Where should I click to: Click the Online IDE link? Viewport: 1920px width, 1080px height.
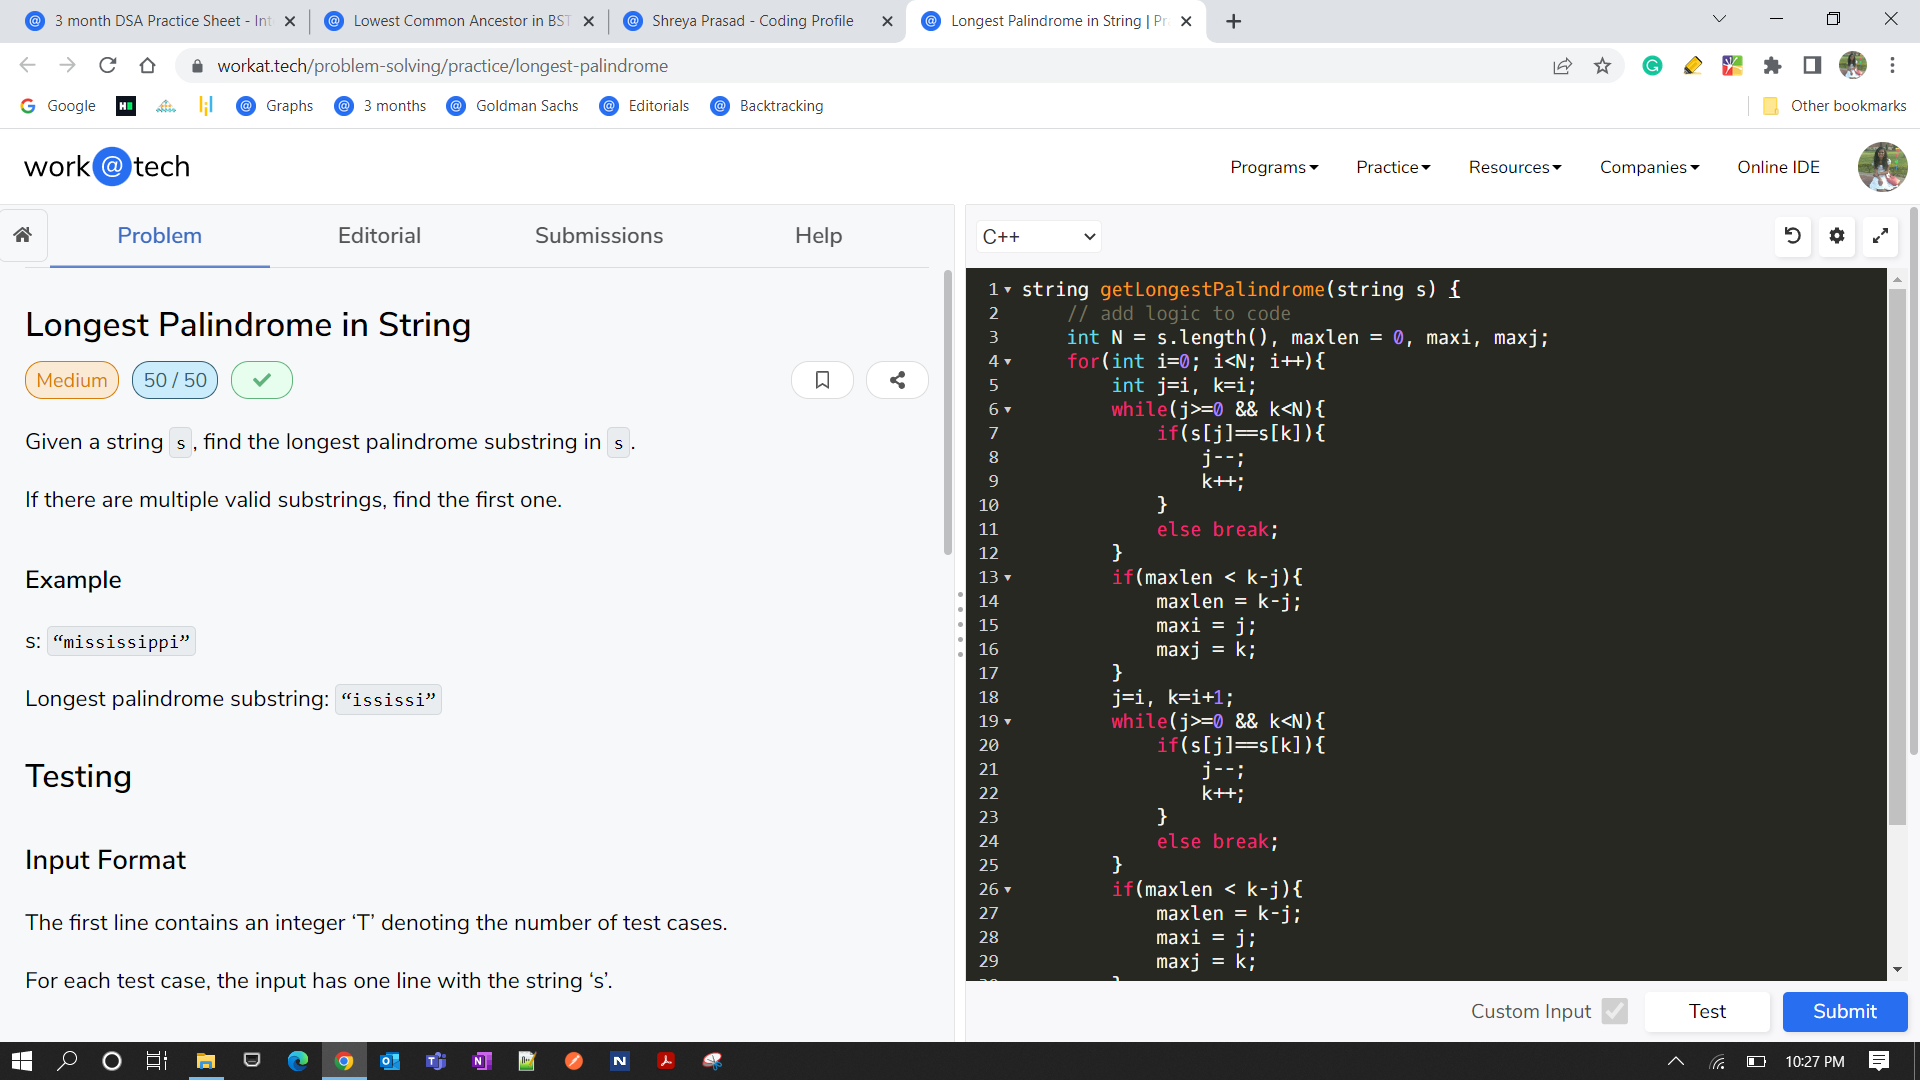click(x=1776, y=165)
